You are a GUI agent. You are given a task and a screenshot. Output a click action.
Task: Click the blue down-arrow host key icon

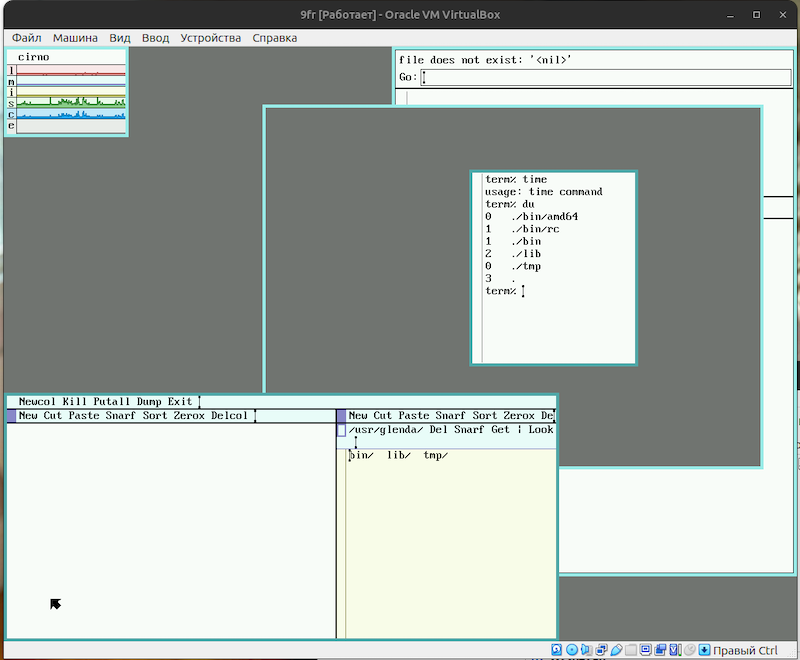pyautogui.click(x=704, y=650)
